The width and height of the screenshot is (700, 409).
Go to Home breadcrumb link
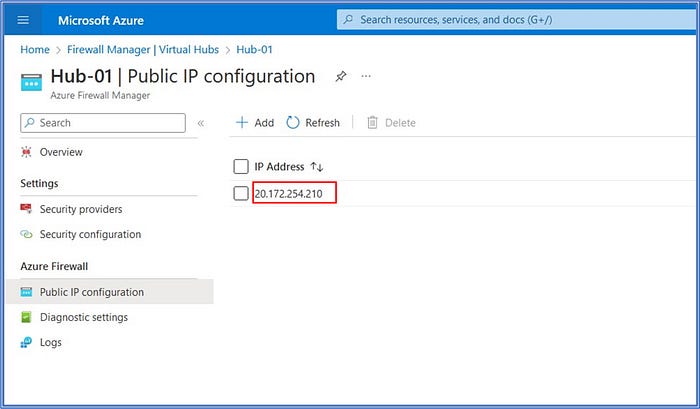(x=35, y=50)
